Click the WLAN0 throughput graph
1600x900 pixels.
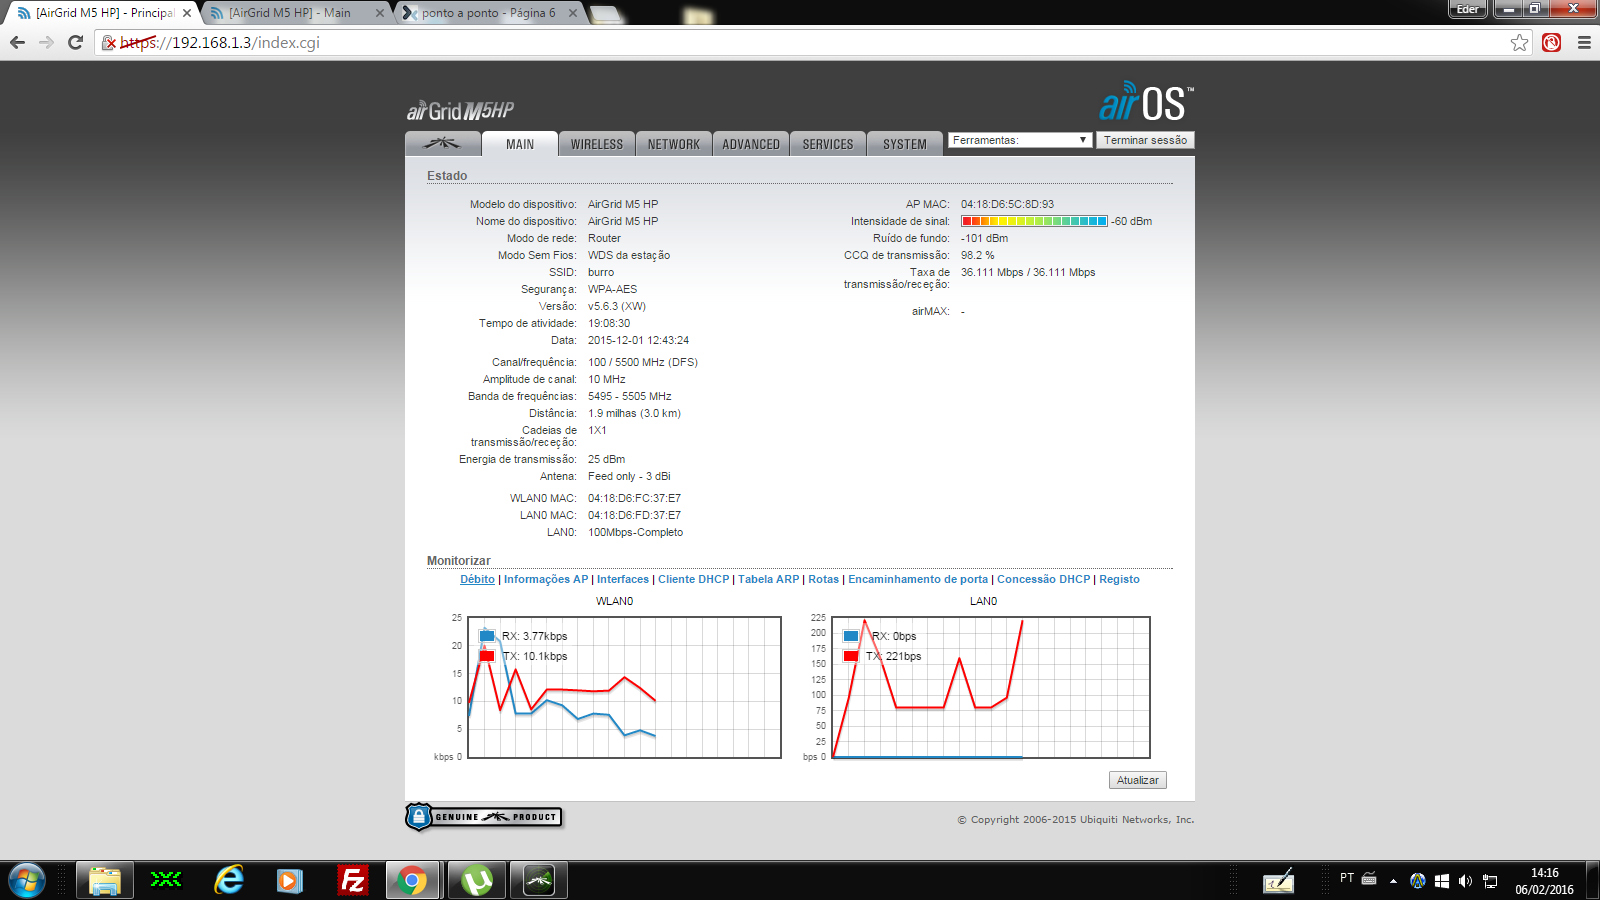624,687
